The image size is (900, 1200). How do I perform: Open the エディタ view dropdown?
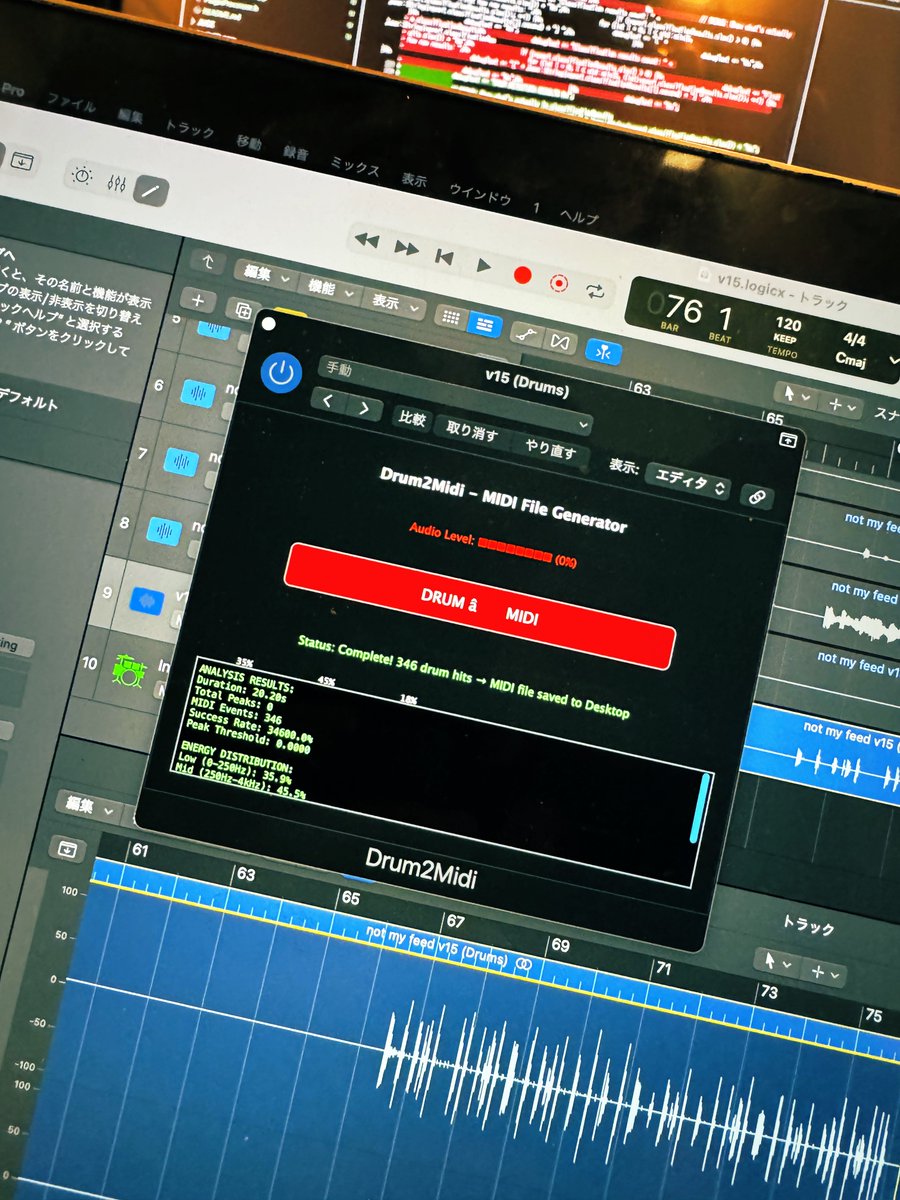coord(689,482)
